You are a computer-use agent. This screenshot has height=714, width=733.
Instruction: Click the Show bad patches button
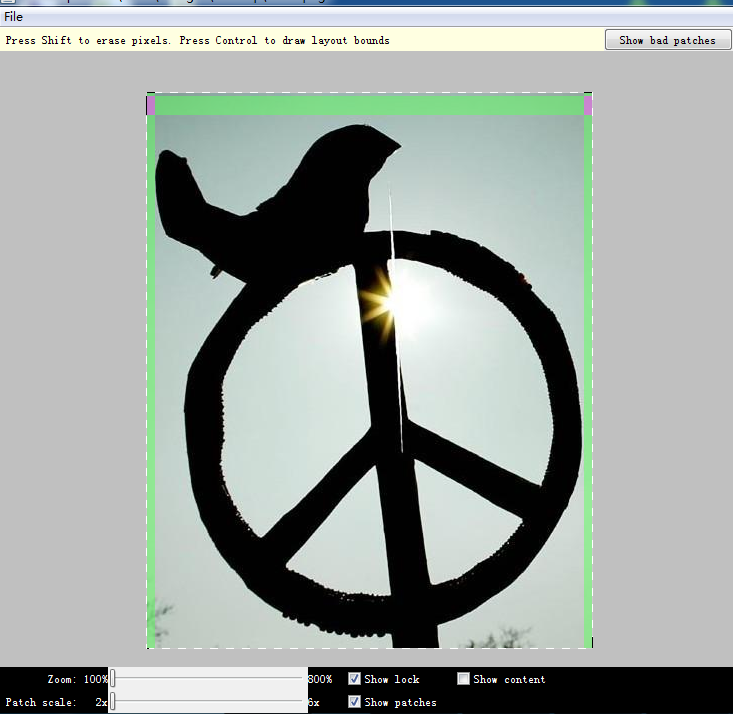[667, 40]
